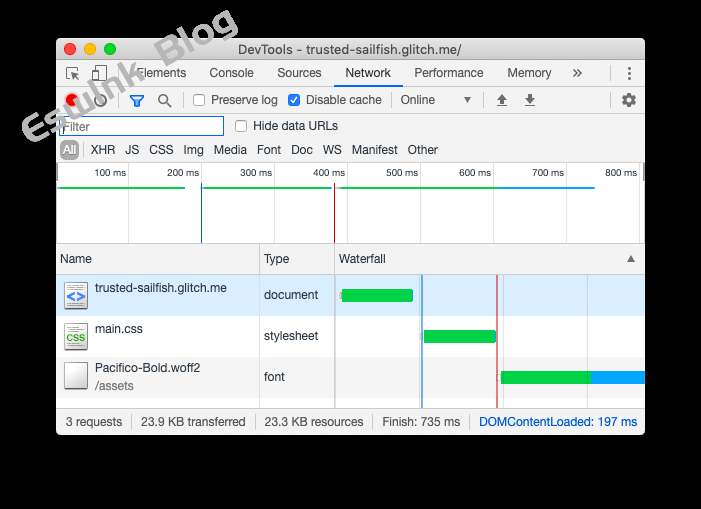This screenshot has width=701, height=509.
Task: Click the export HAR download icon
Action: [530, 100]
